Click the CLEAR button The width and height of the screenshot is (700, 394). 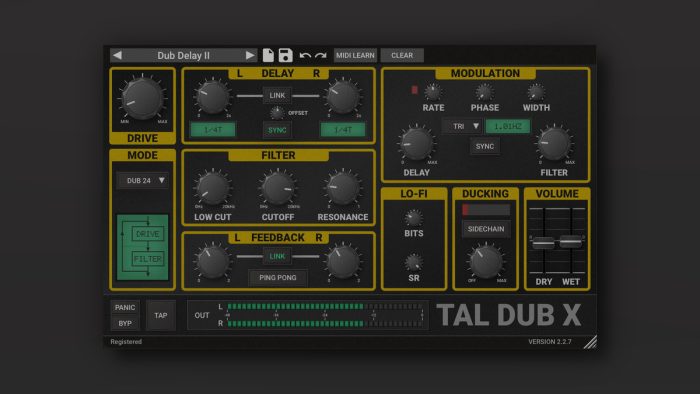[x=402, y=55]
